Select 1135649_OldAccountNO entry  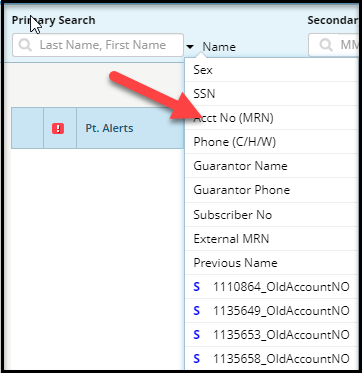coord(272,311)
